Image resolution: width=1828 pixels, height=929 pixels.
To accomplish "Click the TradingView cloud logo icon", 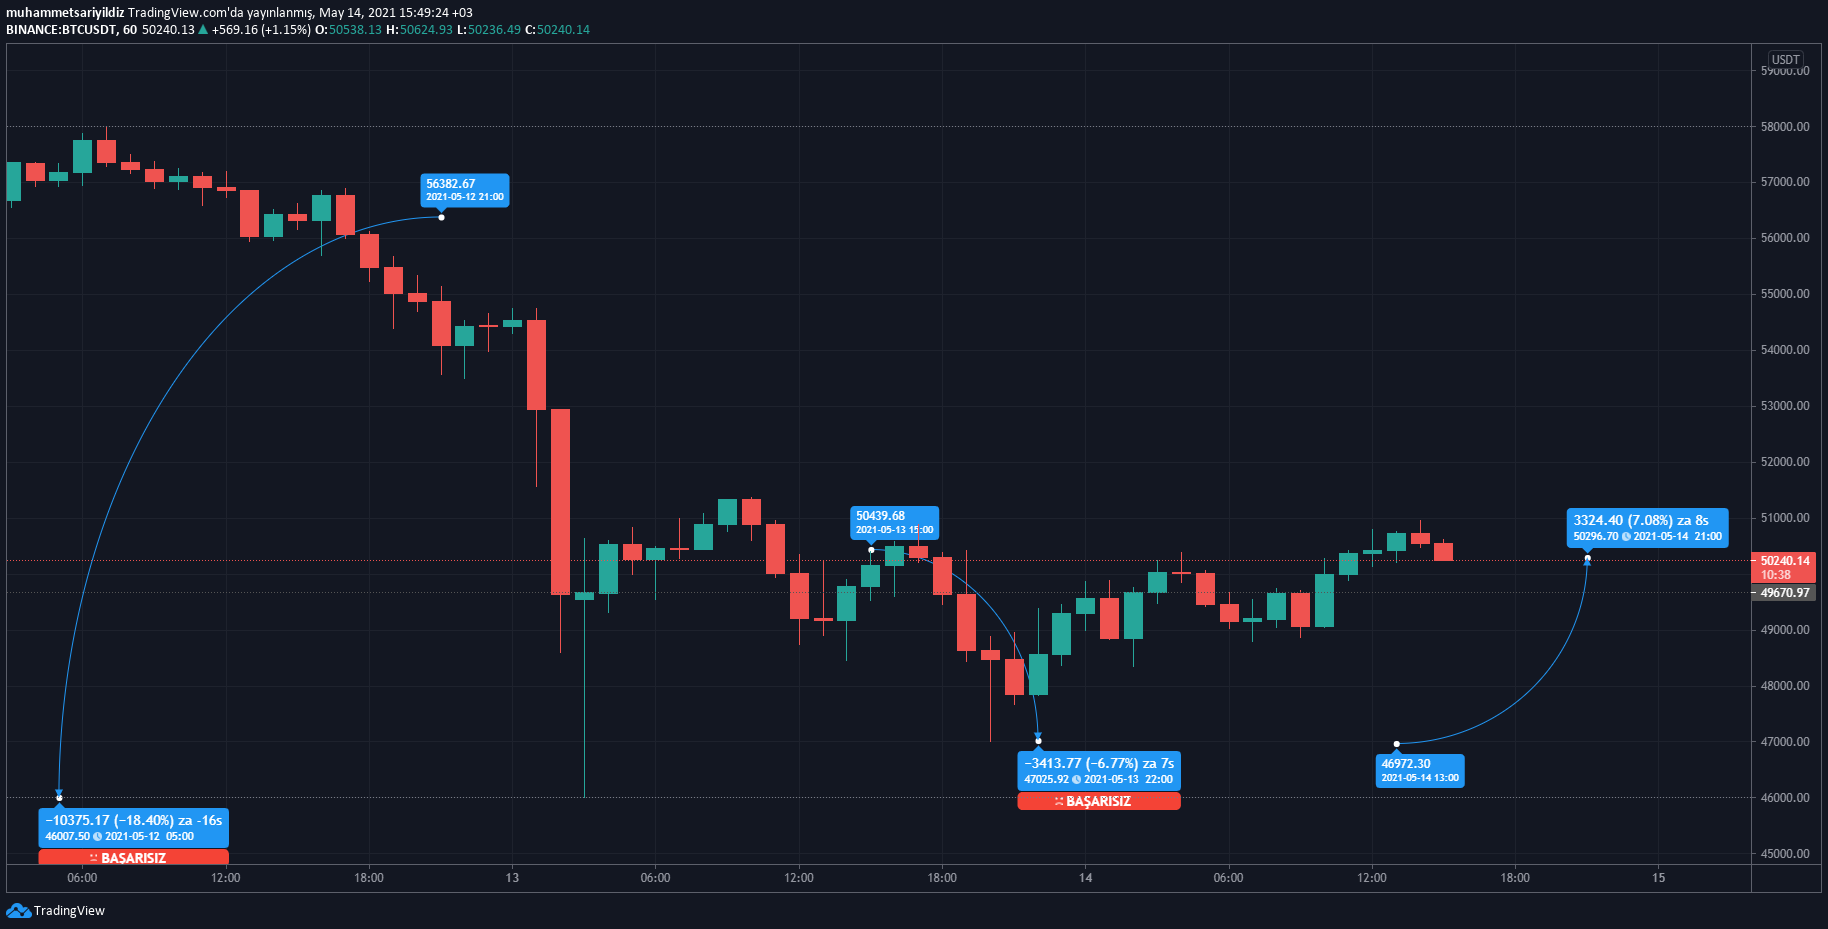I will coord(18,910).
